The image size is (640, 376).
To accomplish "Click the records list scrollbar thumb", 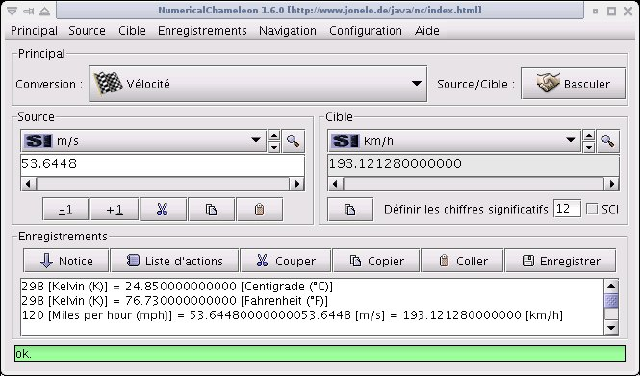I will tap(611, 301).
